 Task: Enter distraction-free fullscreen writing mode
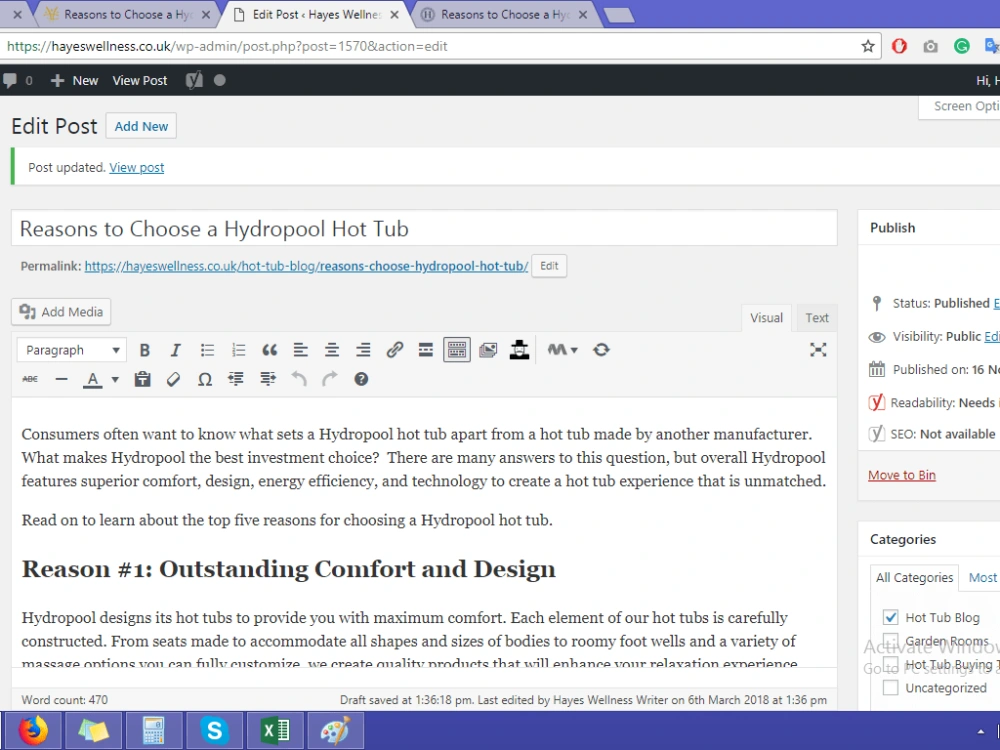[x=818, y=349]
